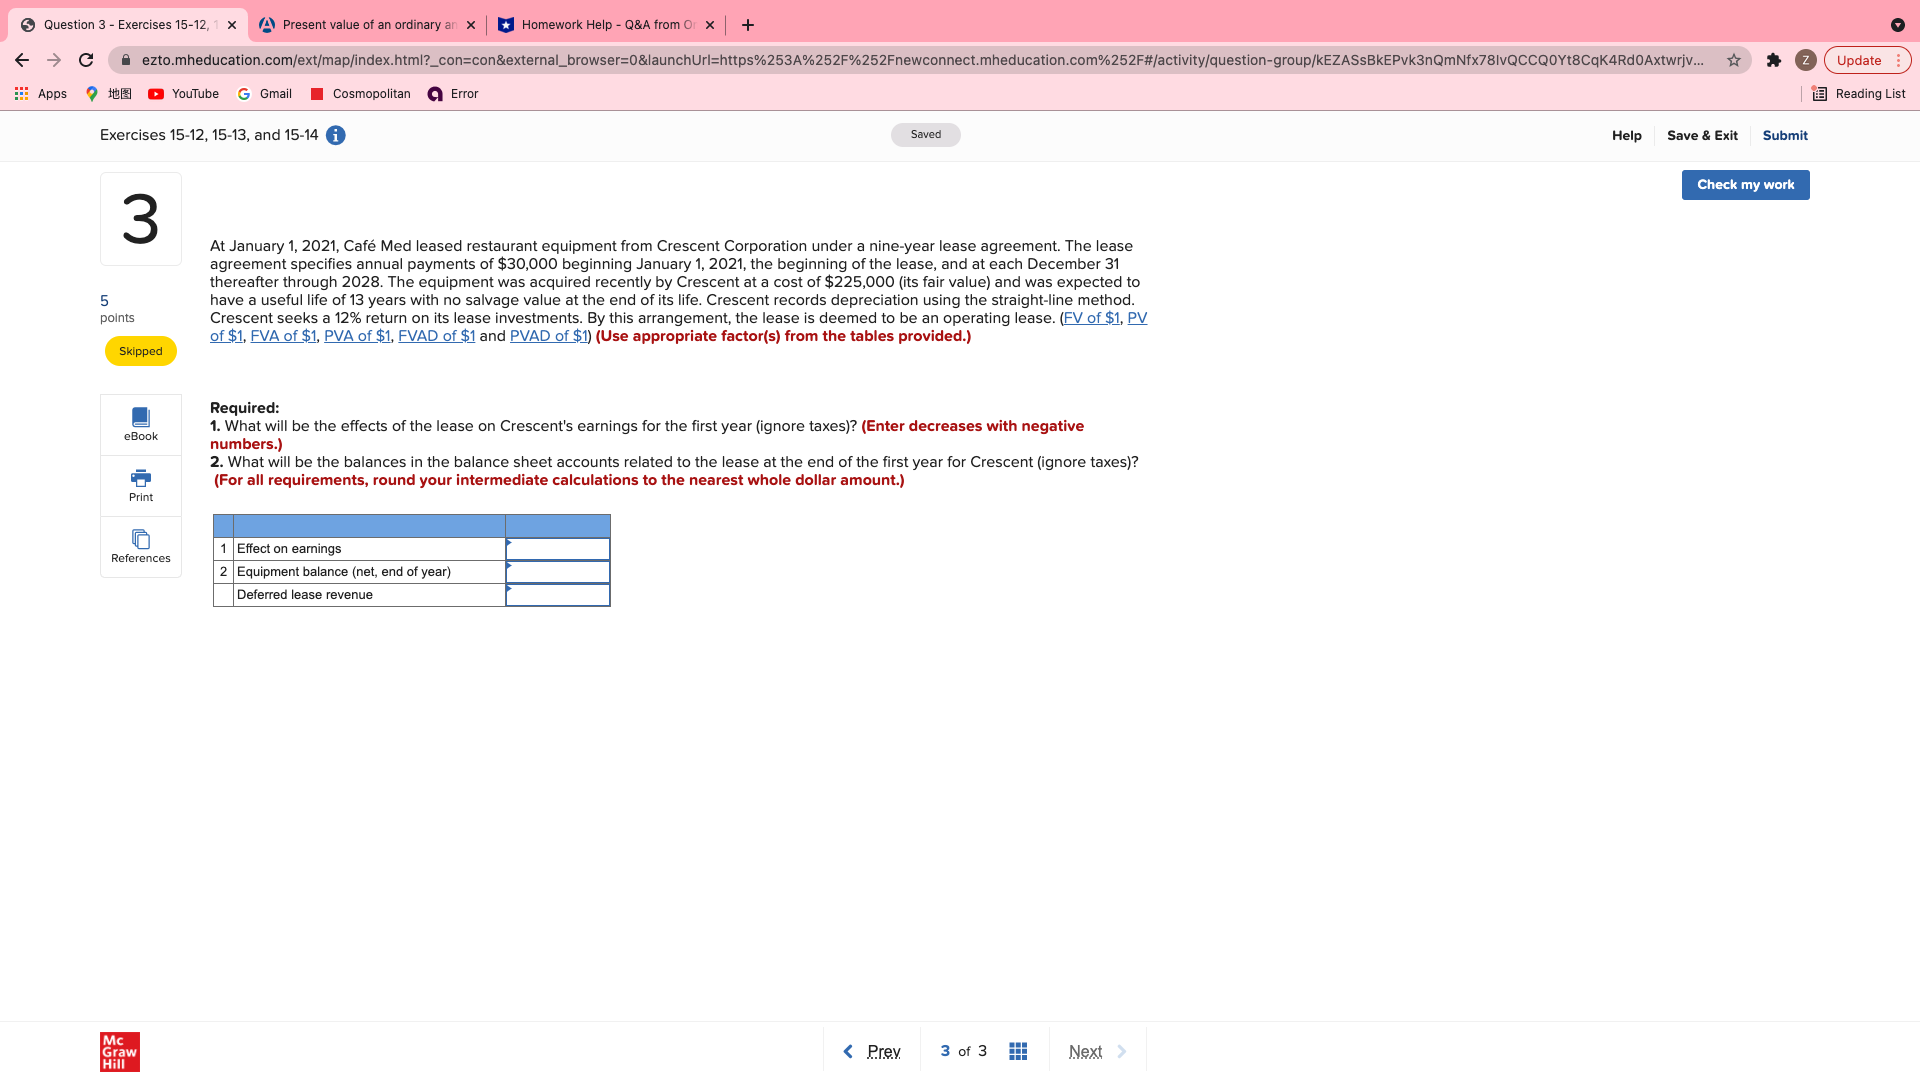The height and width of the screenshot is (1080, 1920).
Task: Open the question map grid icon
Action: click(x=1018, y=1051)
